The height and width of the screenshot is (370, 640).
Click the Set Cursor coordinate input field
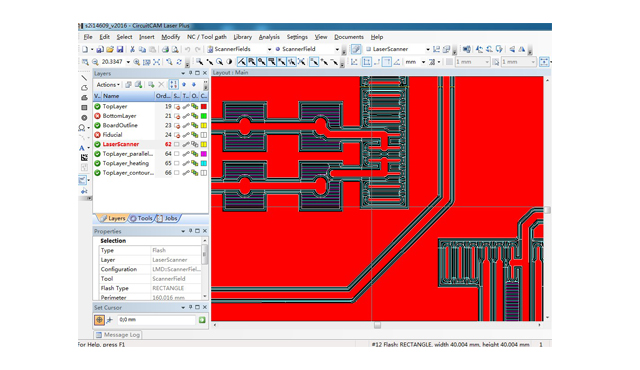coord(156,320)
